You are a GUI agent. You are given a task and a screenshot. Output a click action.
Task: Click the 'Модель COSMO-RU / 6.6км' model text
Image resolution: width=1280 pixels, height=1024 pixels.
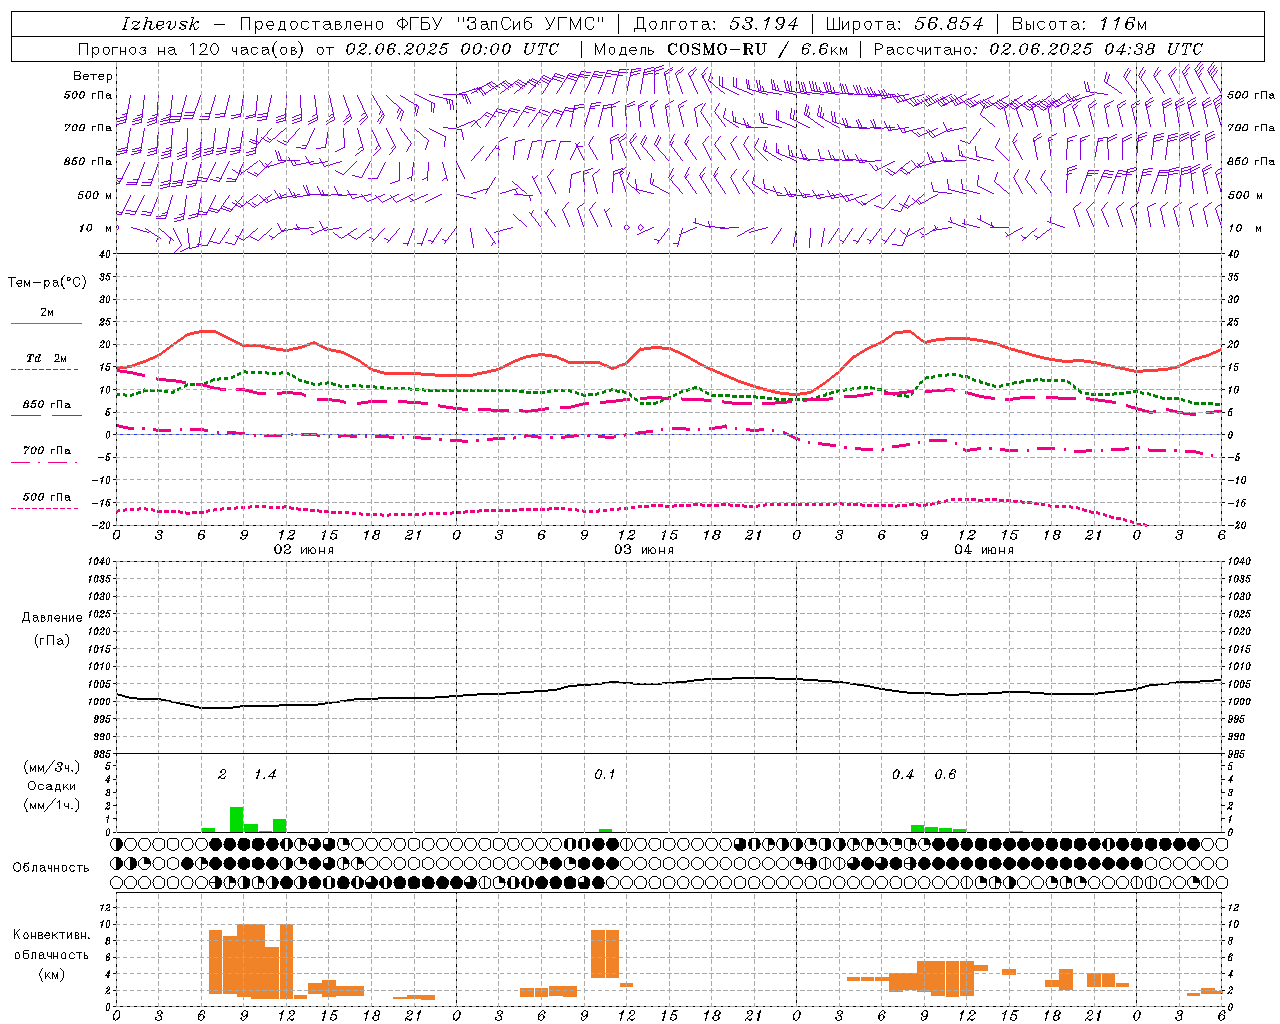[x=721, y=49]
